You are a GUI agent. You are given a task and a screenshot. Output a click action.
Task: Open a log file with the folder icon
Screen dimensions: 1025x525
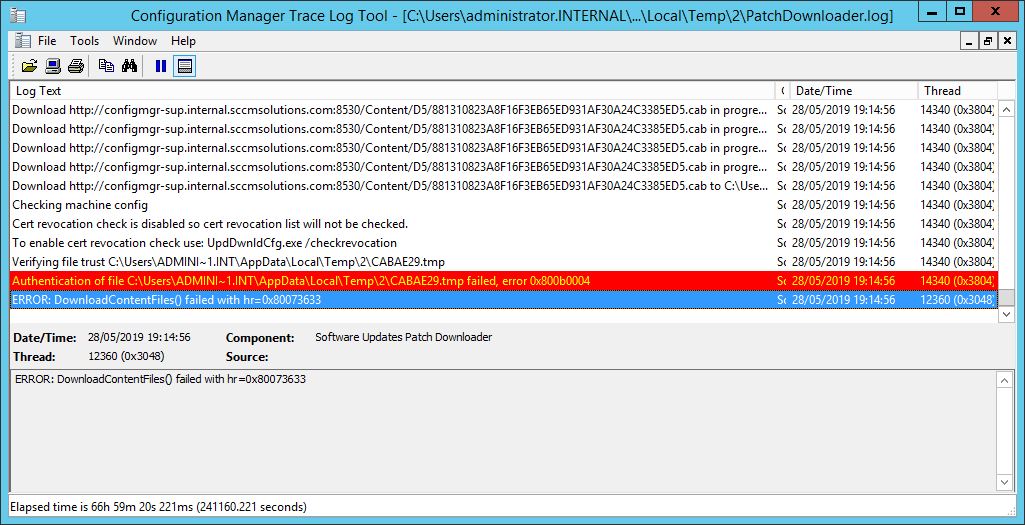pyautogui.click(x=29, y=66)
